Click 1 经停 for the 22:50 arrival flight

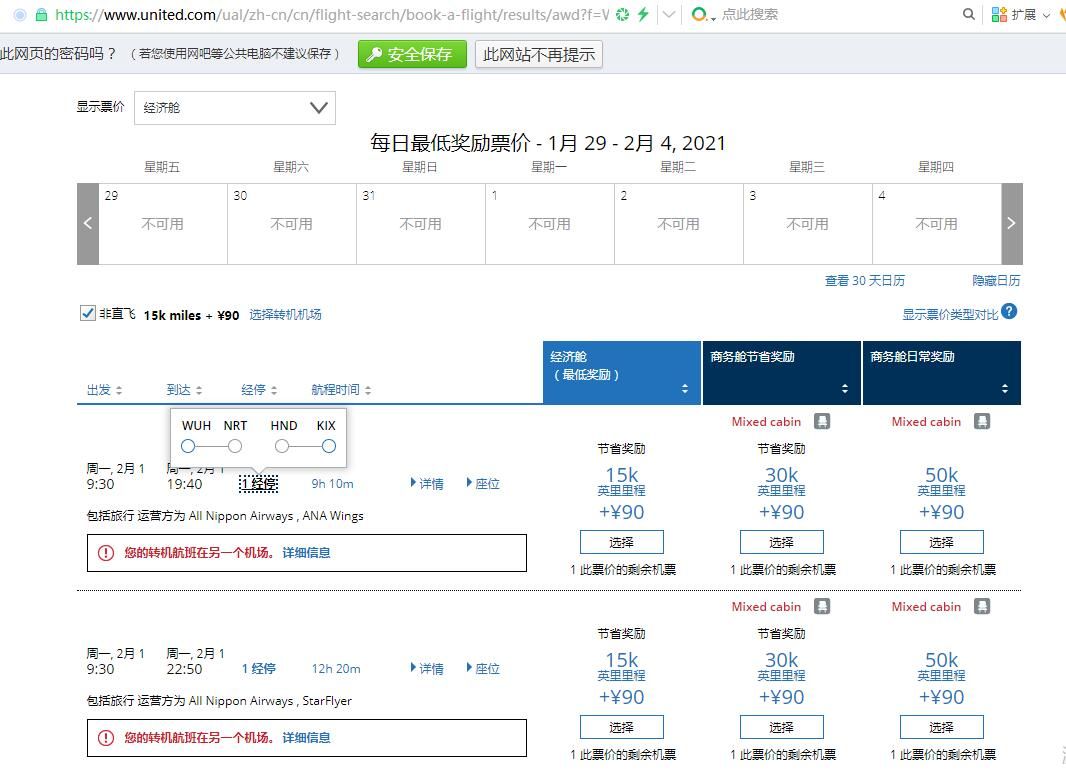click(258, 669)
